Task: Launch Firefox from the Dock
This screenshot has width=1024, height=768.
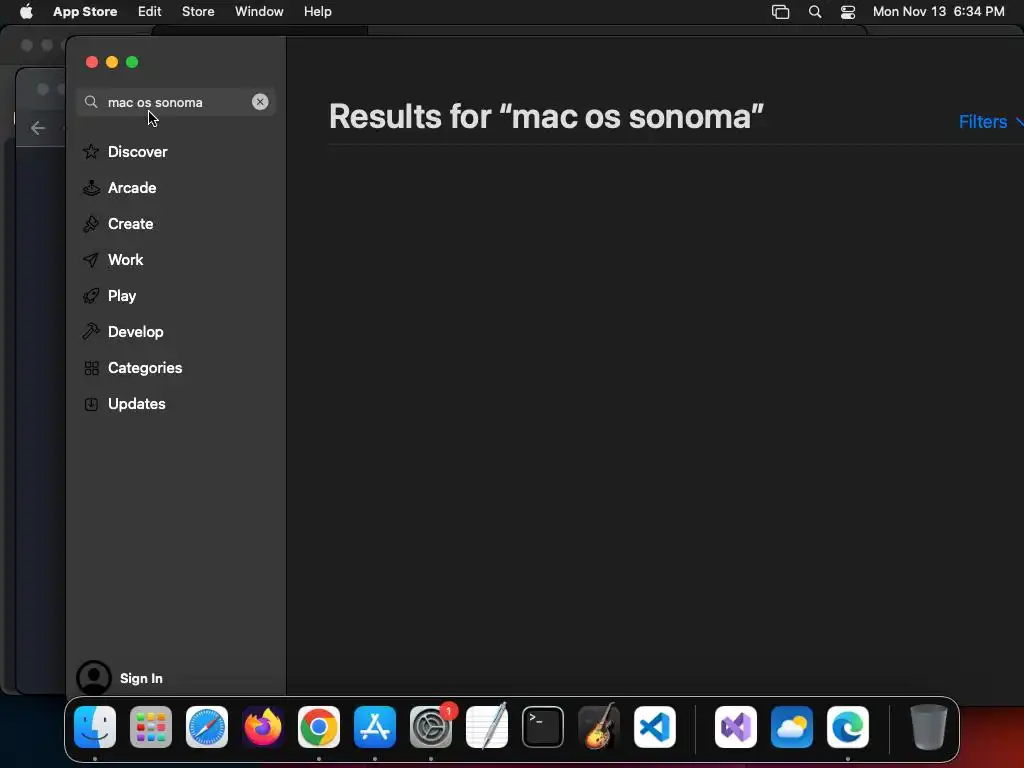Action: (x=263, y=727)
